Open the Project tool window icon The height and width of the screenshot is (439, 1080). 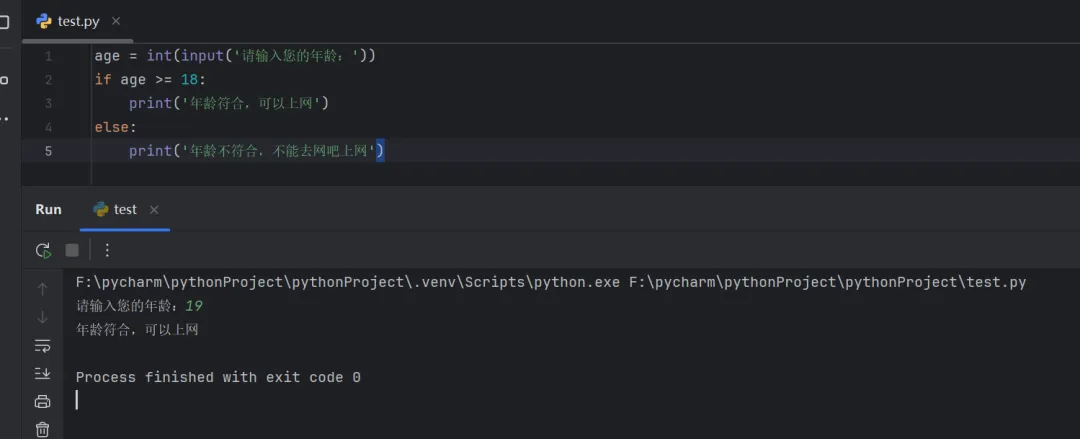tap(4, 22)
